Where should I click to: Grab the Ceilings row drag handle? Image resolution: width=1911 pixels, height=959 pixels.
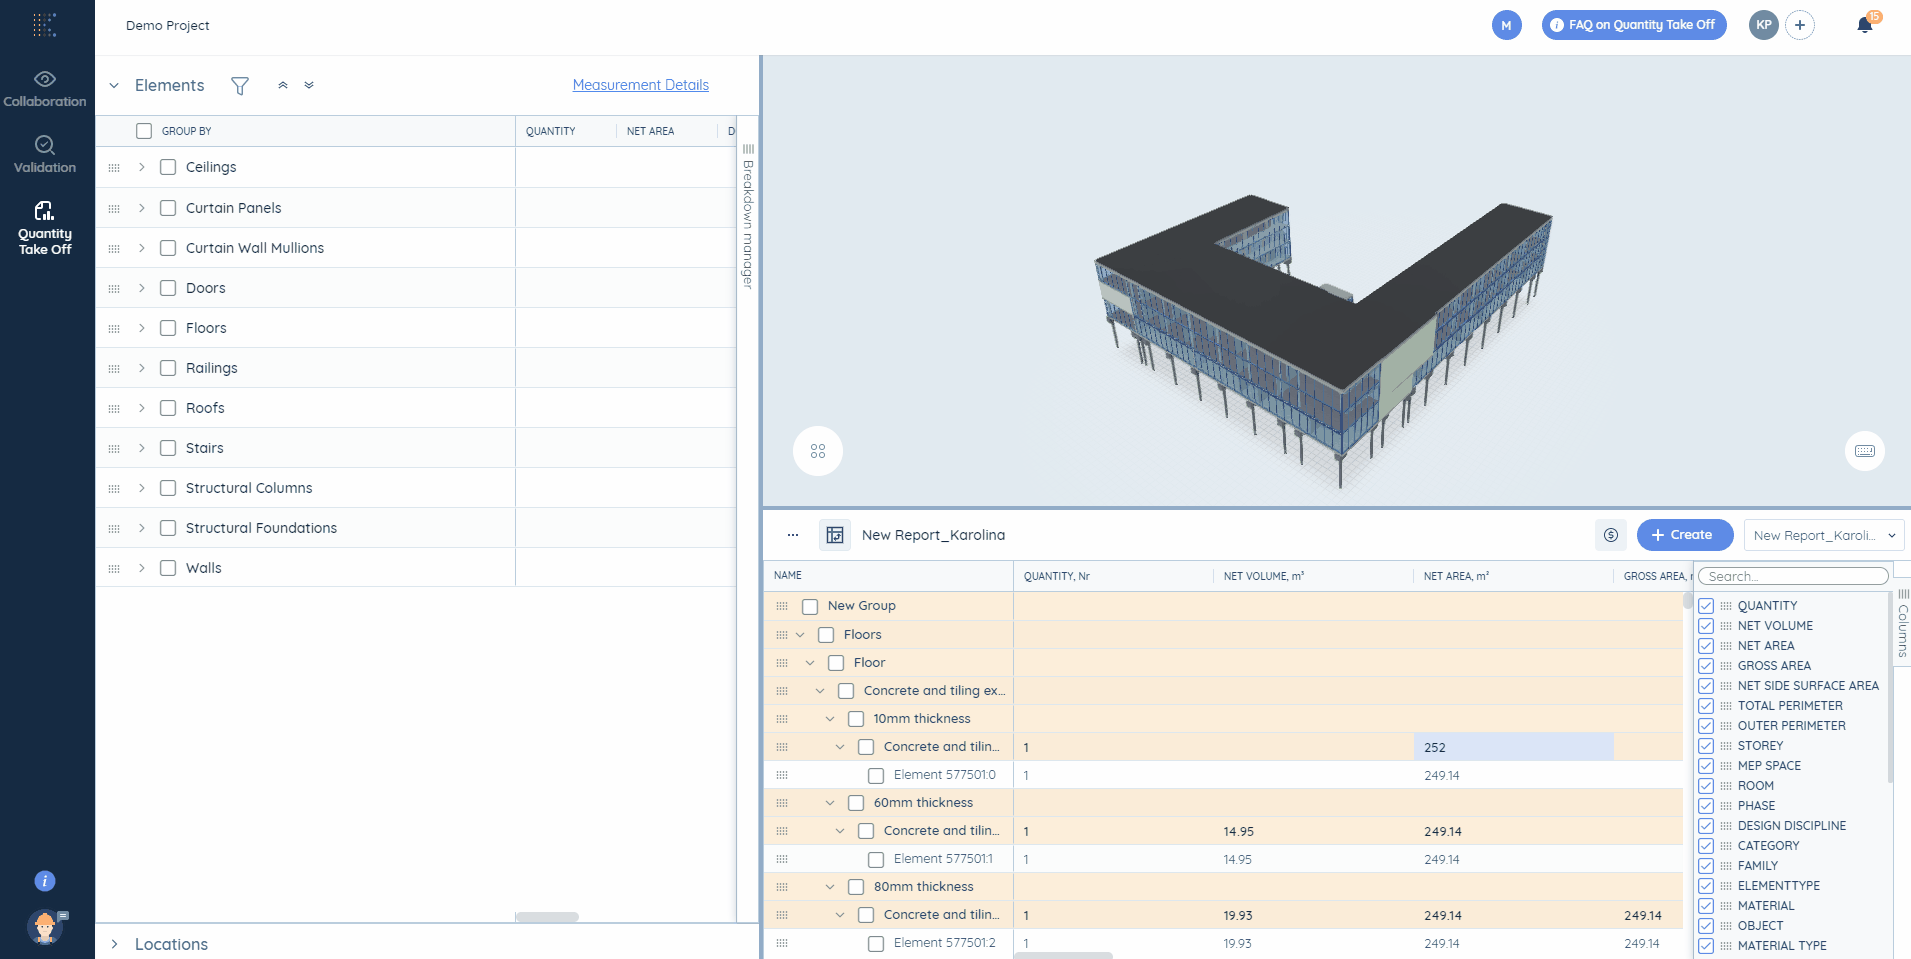click(114, 168)
